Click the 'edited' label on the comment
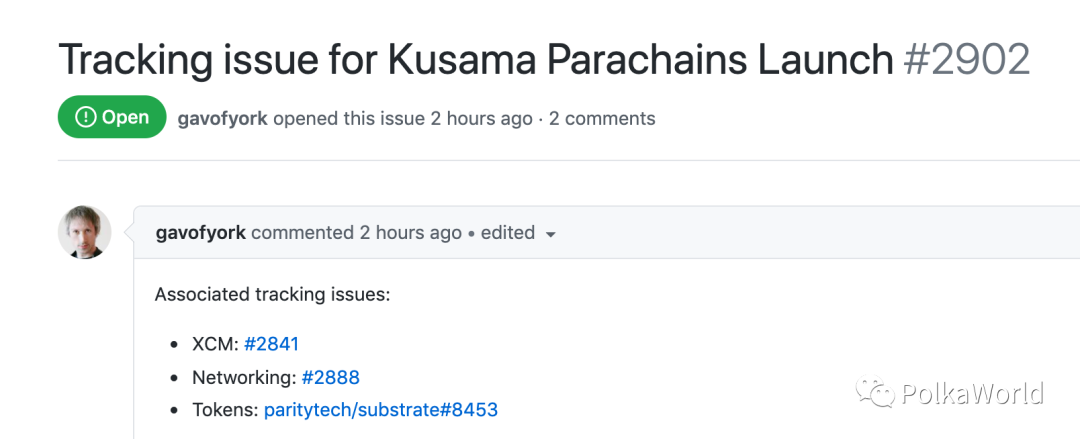This screenshot has height=439, width=1080. point(507,233)
